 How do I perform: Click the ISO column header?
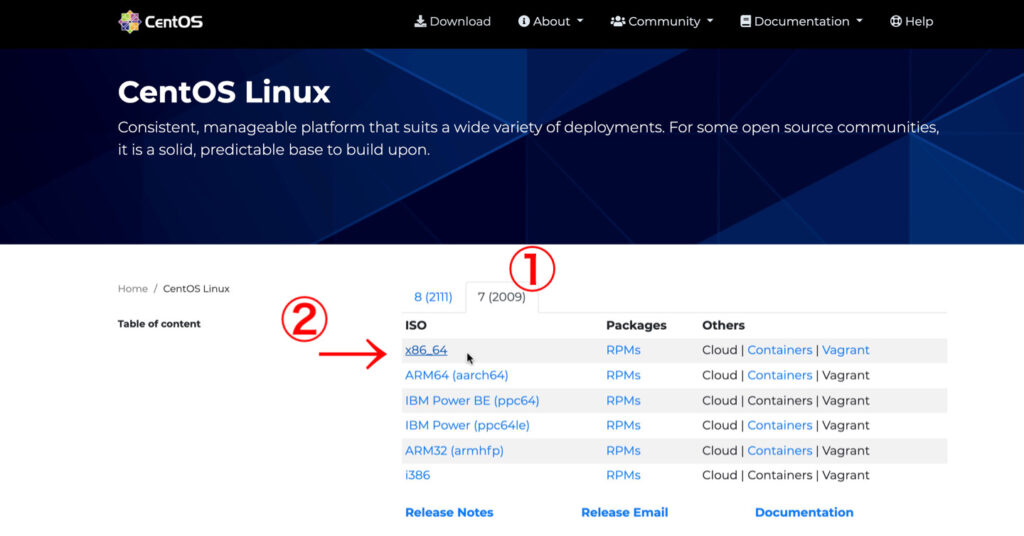tap(415, 325)
